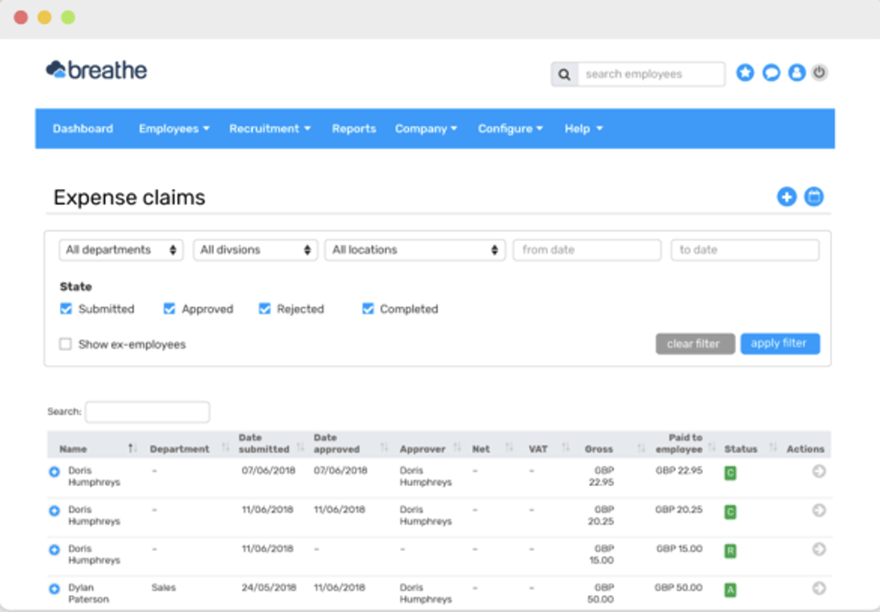Open the chat bubble icon
880x612 pixels.
(x=771, y=72)
